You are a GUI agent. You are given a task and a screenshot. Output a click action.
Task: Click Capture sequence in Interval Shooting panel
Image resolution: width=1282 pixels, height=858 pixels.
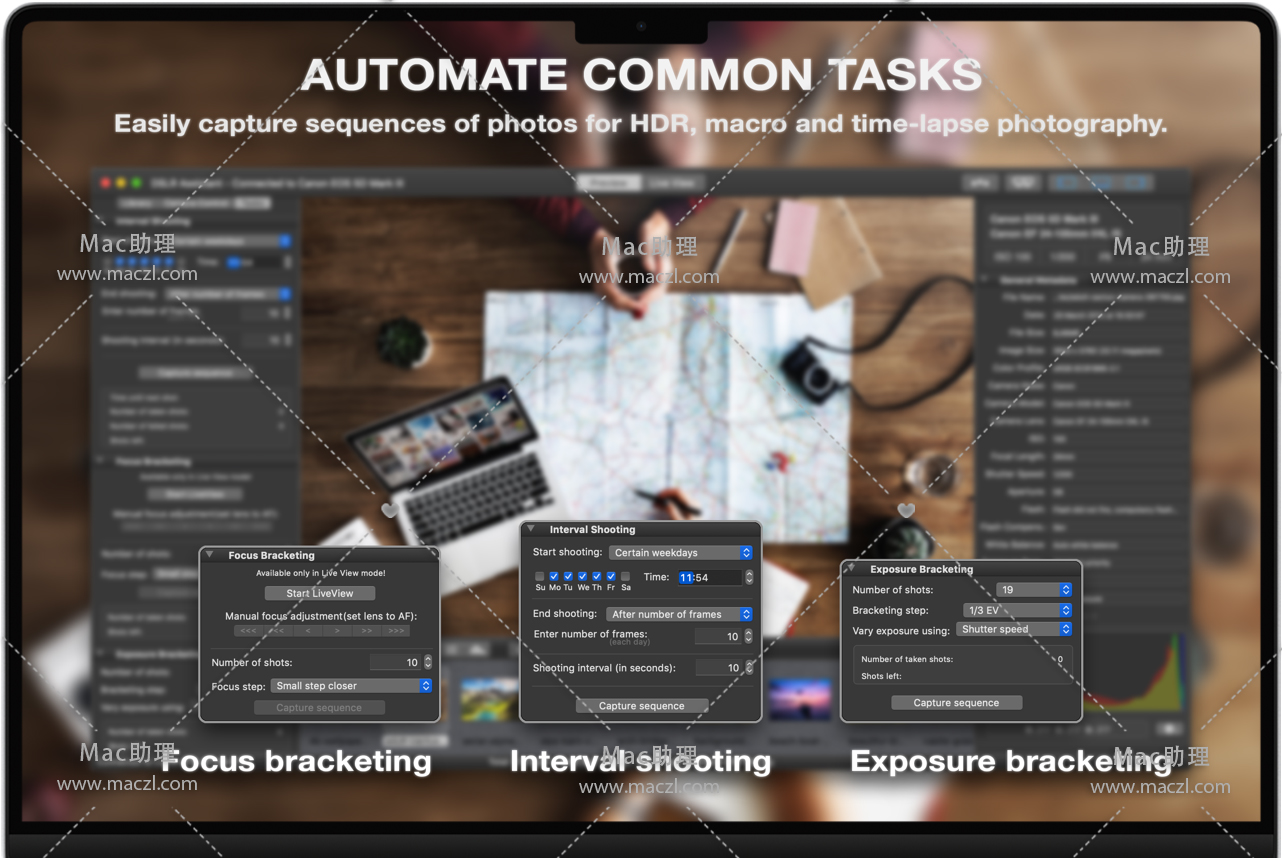pos(642,706)
